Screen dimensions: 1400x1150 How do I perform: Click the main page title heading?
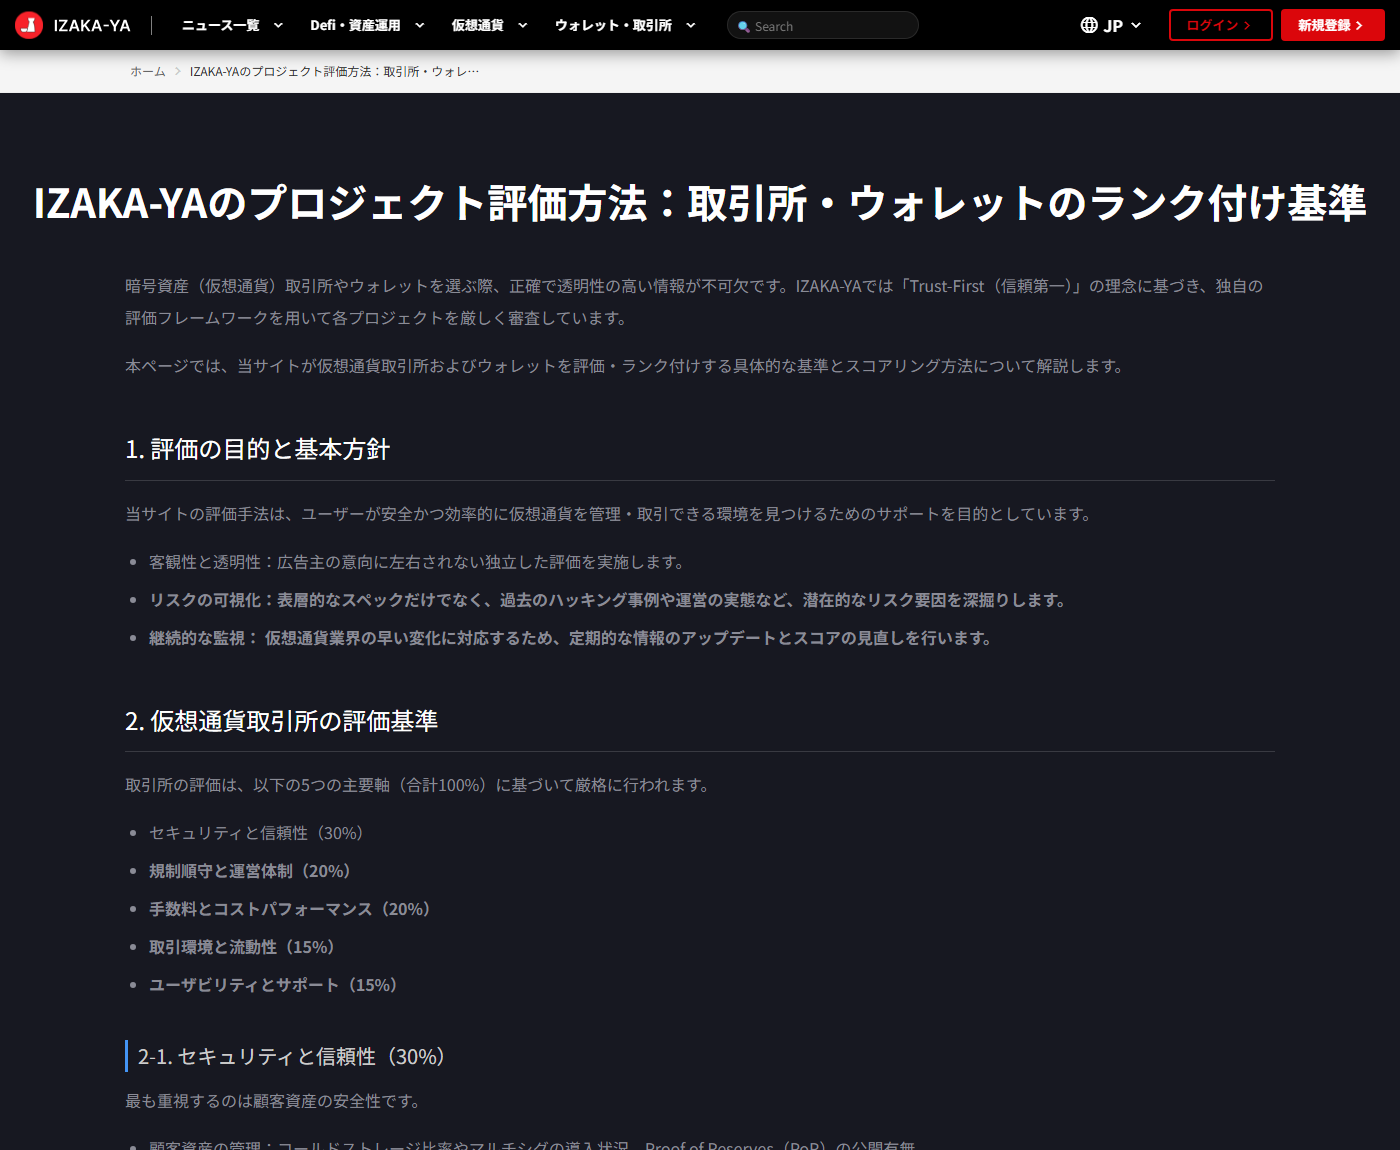tap(700, 203)
